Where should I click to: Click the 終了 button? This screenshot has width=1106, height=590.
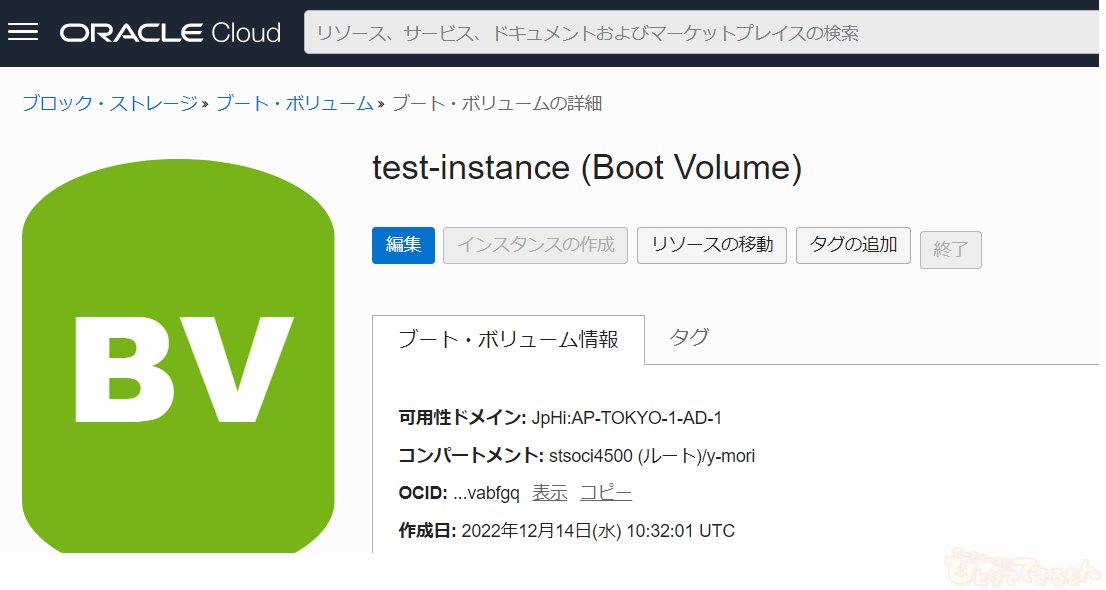coord(950,249)
